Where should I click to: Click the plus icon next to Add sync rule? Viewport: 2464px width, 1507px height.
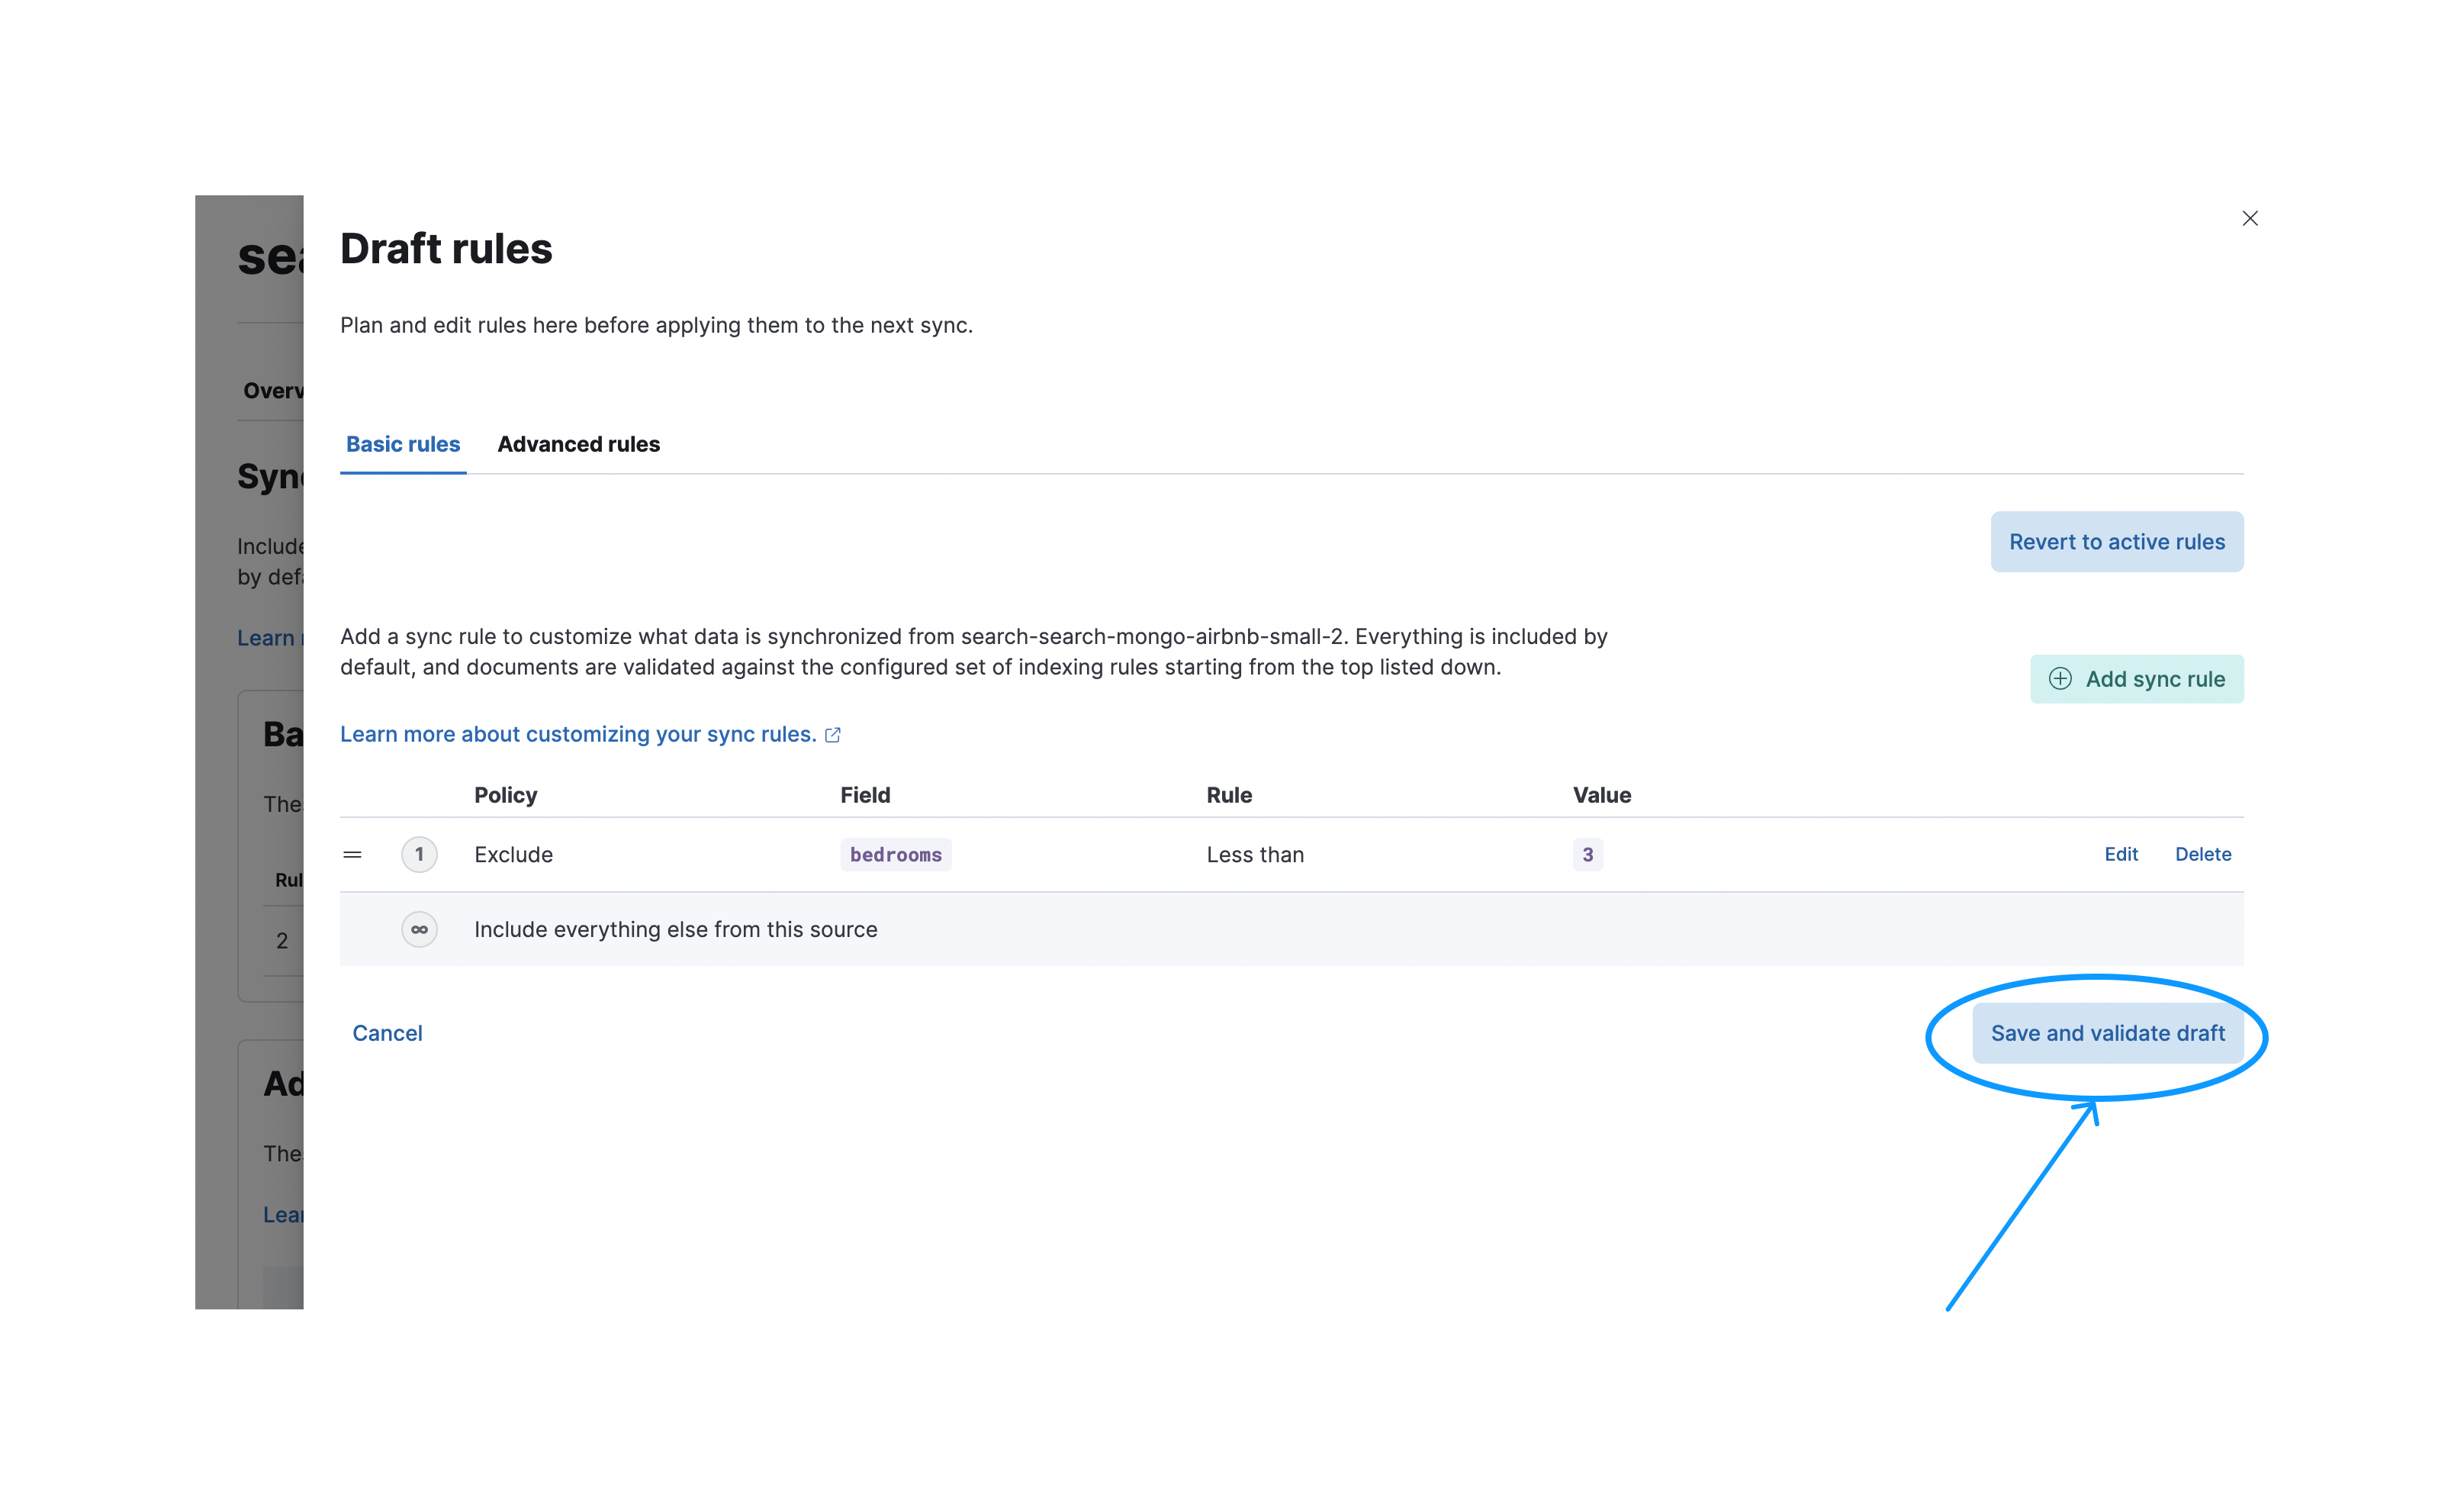2062,678
